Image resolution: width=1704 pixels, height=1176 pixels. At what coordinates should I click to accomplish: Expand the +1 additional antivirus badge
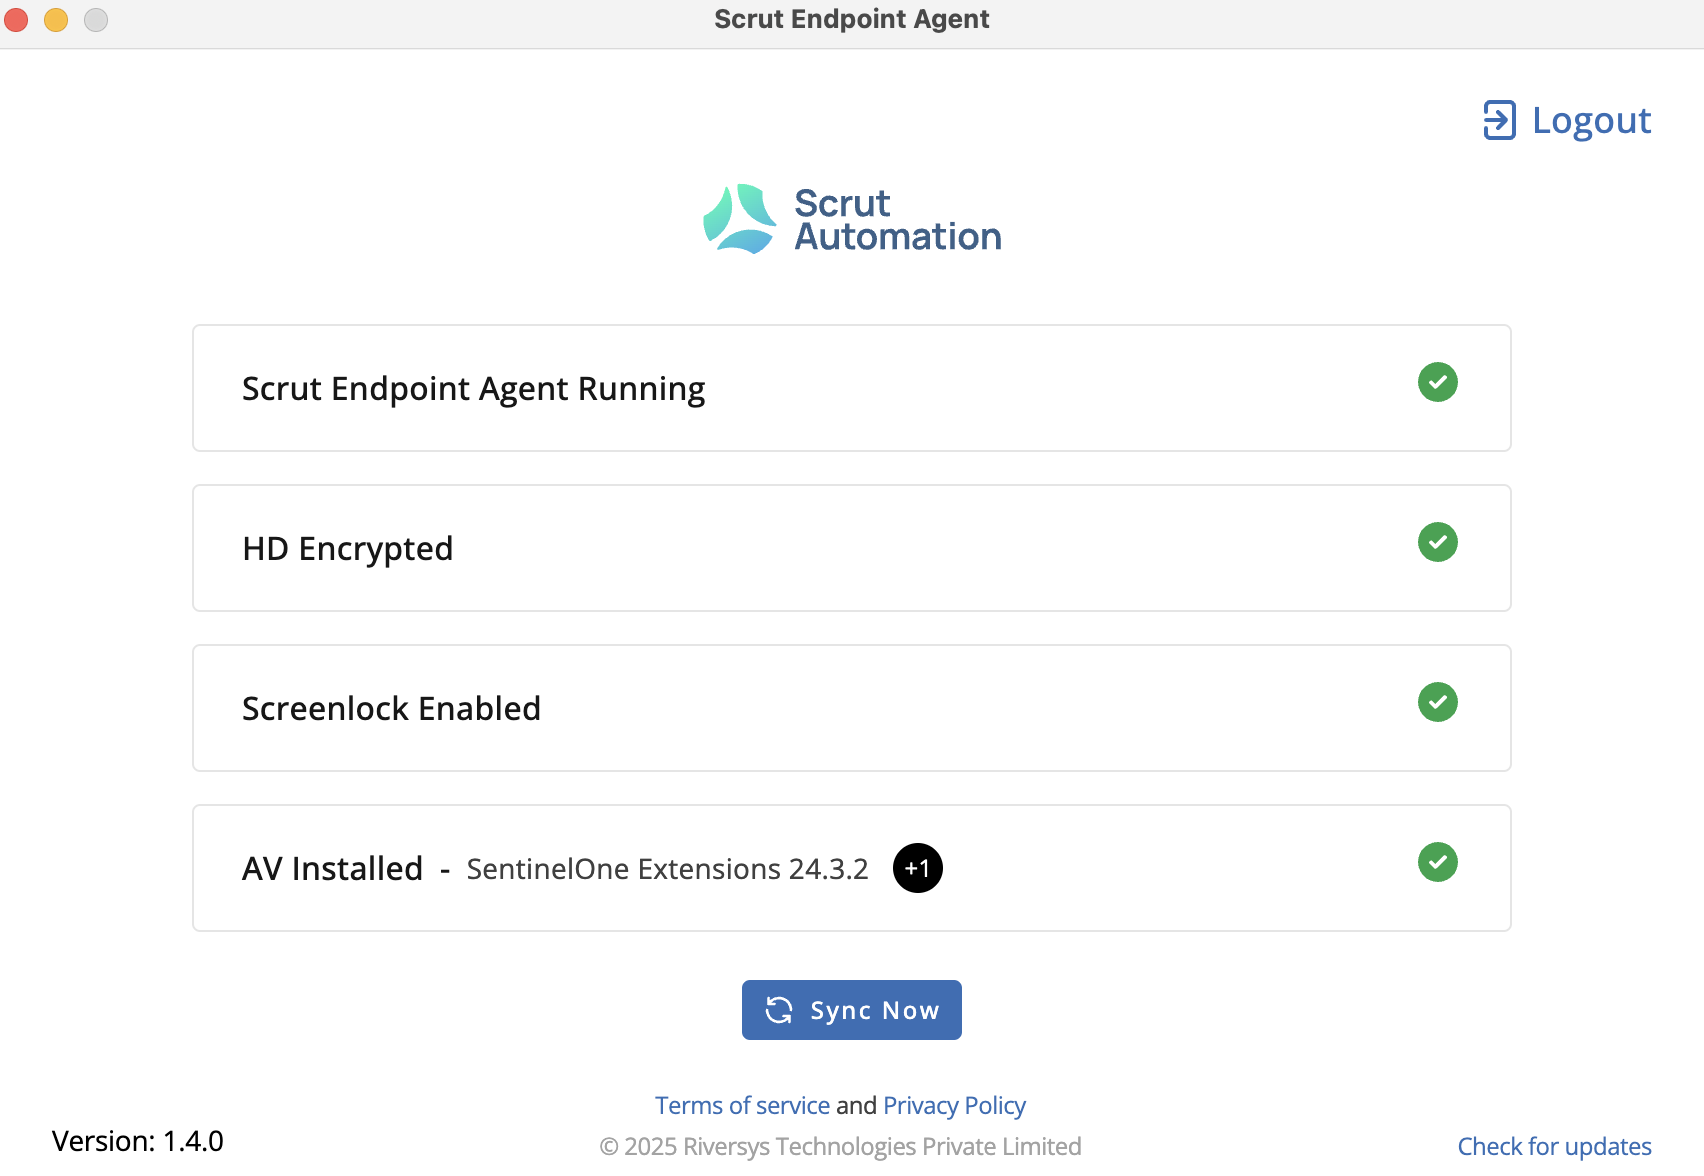pyautogui.click(x=918, y=868)
